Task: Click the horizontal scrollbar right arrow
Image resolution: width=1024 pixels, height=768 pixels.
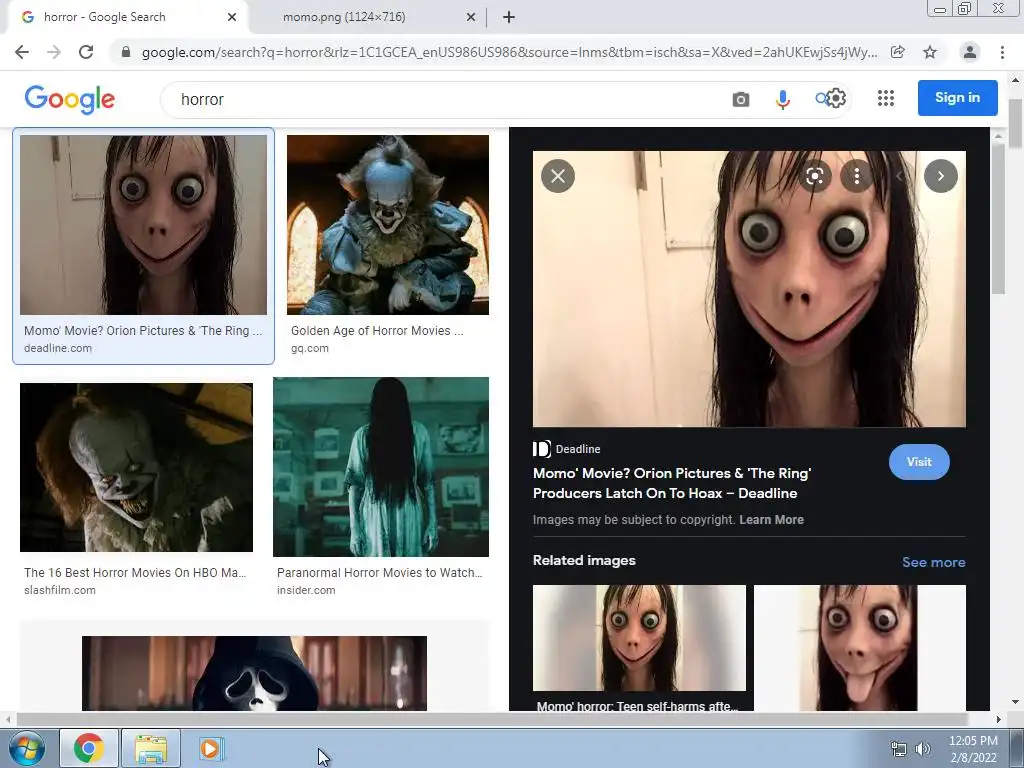Action: 999,720
